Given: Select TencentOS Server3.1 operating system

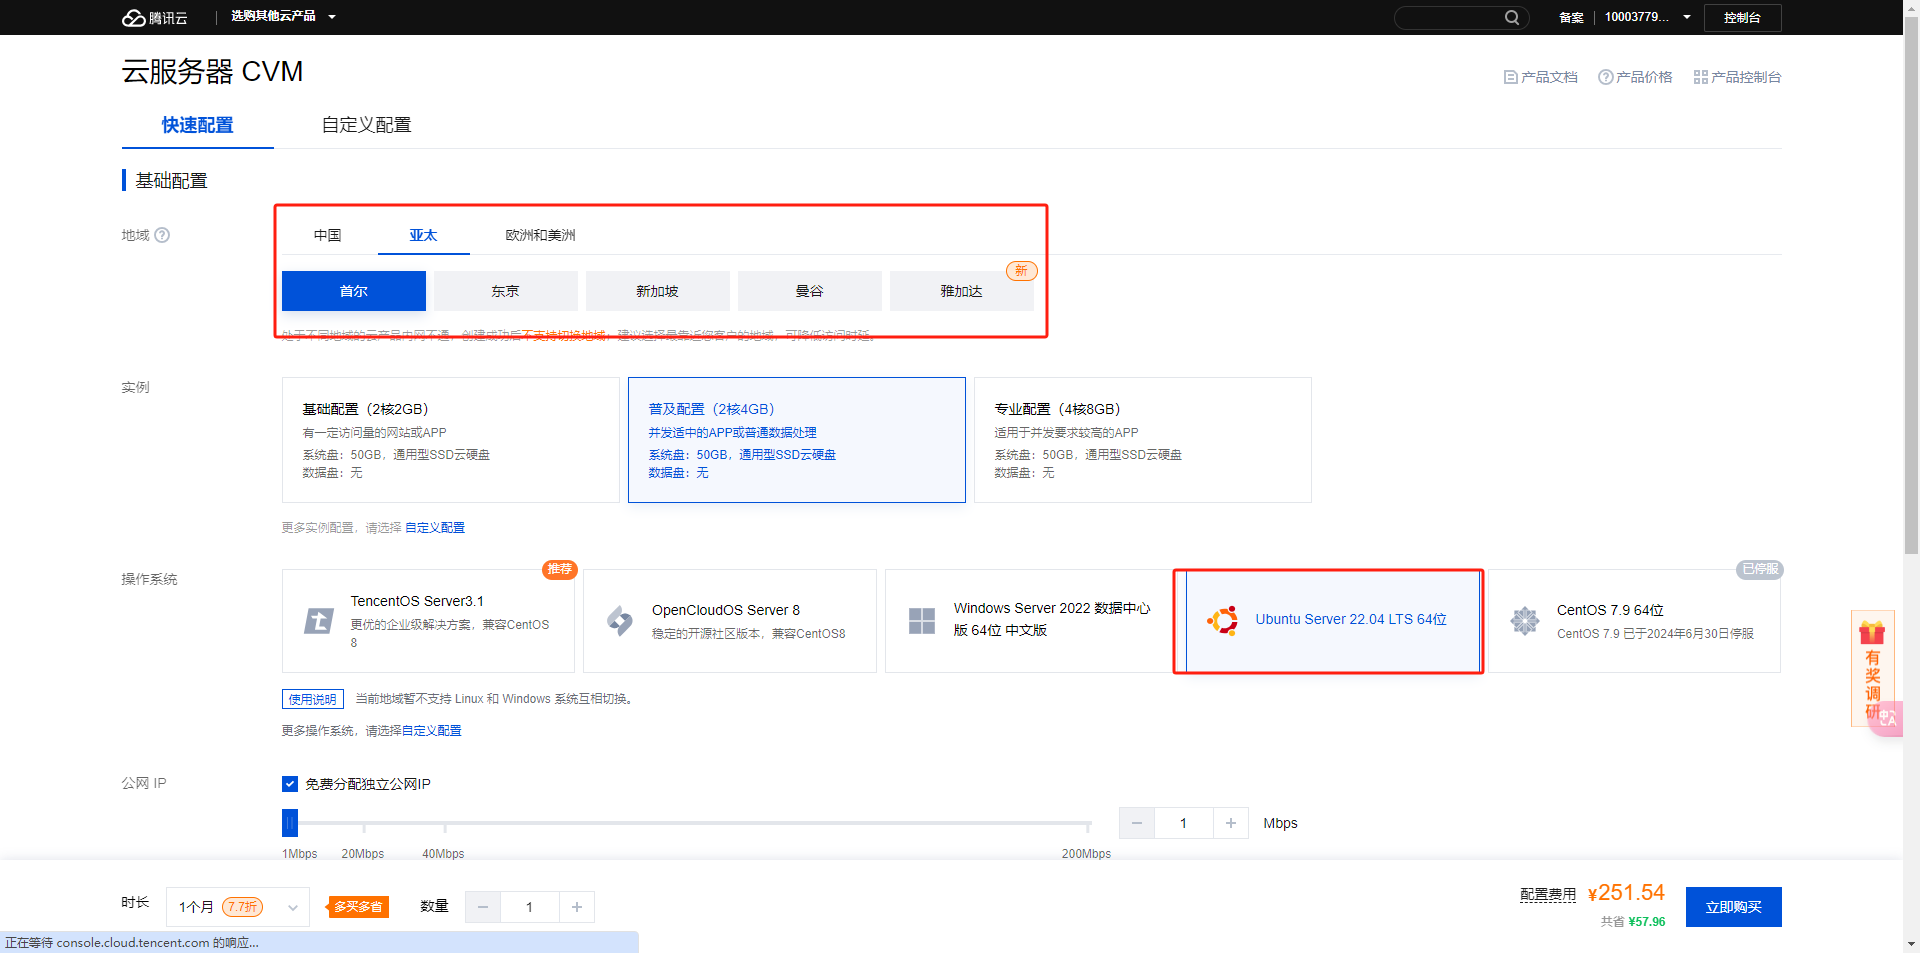Looking at the screenshot, I should coord(429,621).
